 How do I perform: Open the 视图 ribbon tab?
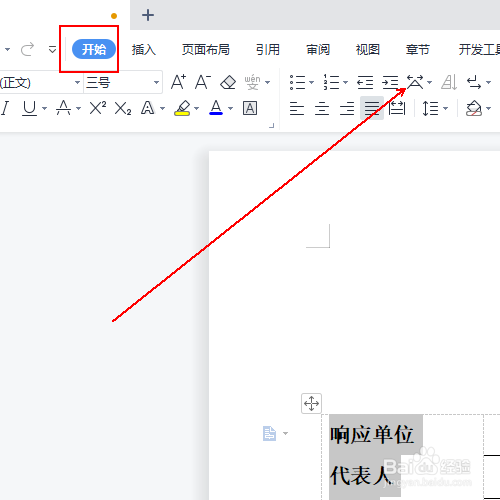(x=368, y=50)
